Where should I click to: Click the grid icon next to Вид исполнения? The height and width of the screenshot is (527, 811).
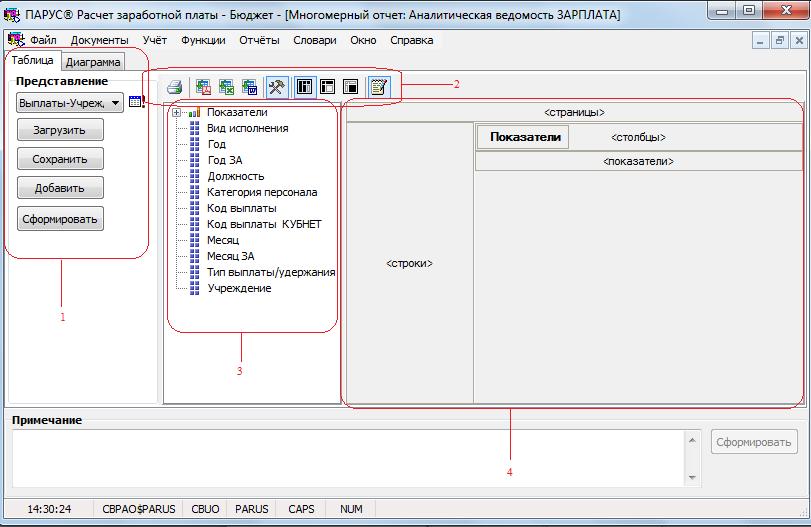pos(194,128)
